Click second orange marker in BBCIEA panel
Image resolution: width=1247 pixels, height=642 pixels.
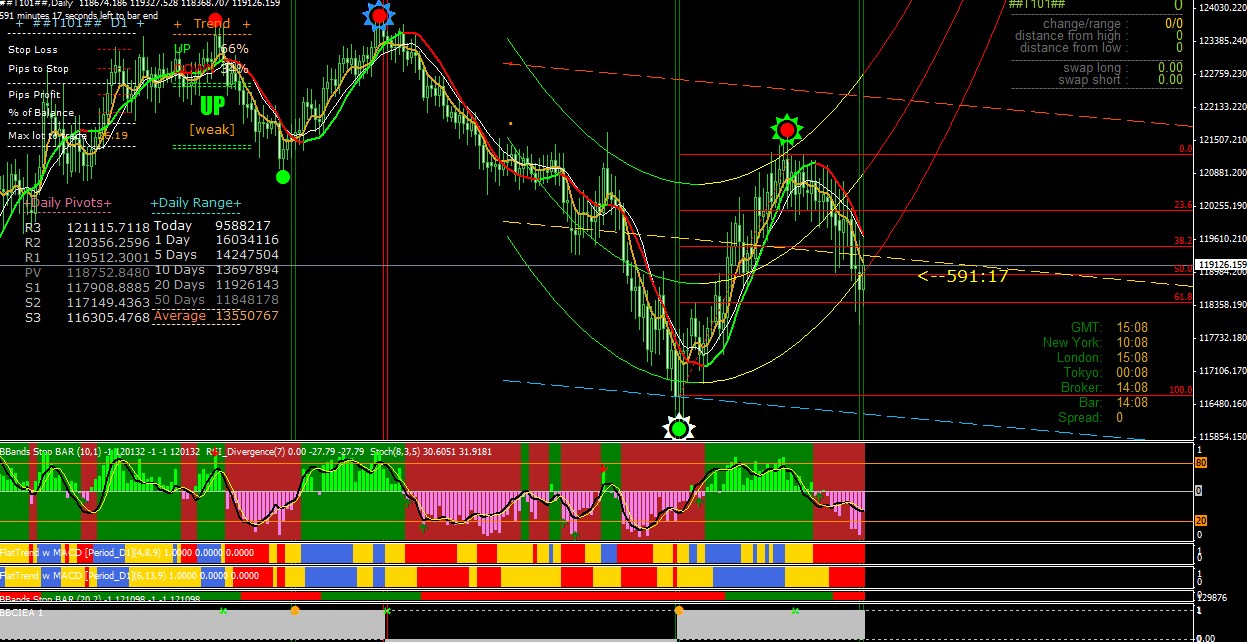tap(679, 609)
